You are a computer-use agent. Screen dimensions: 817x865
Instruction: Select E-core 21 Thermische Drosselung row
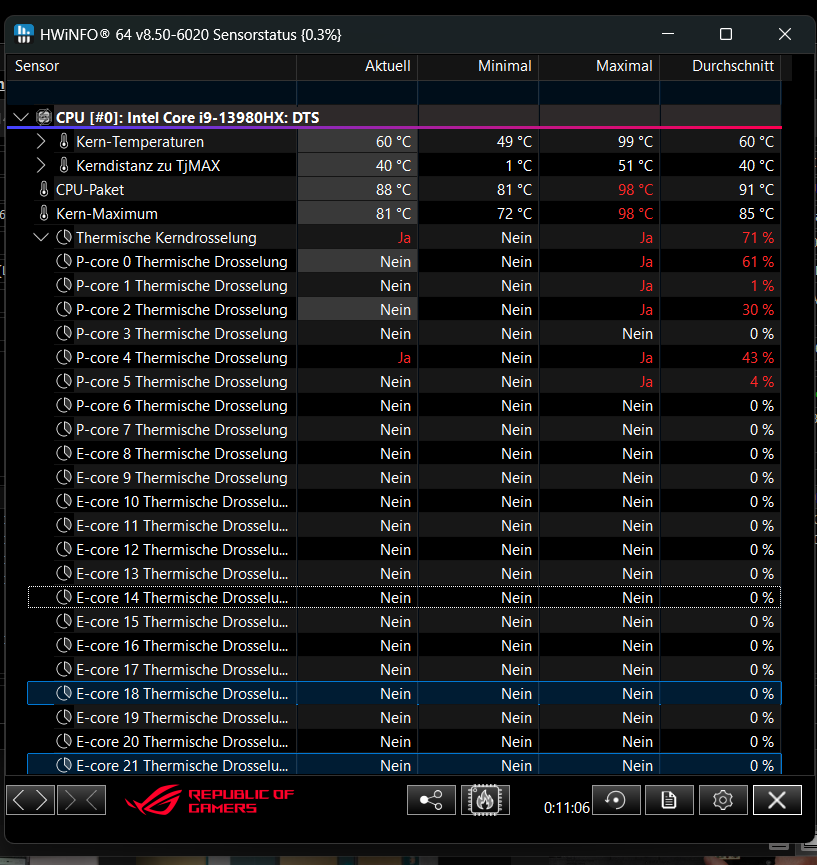click(404, 765)
